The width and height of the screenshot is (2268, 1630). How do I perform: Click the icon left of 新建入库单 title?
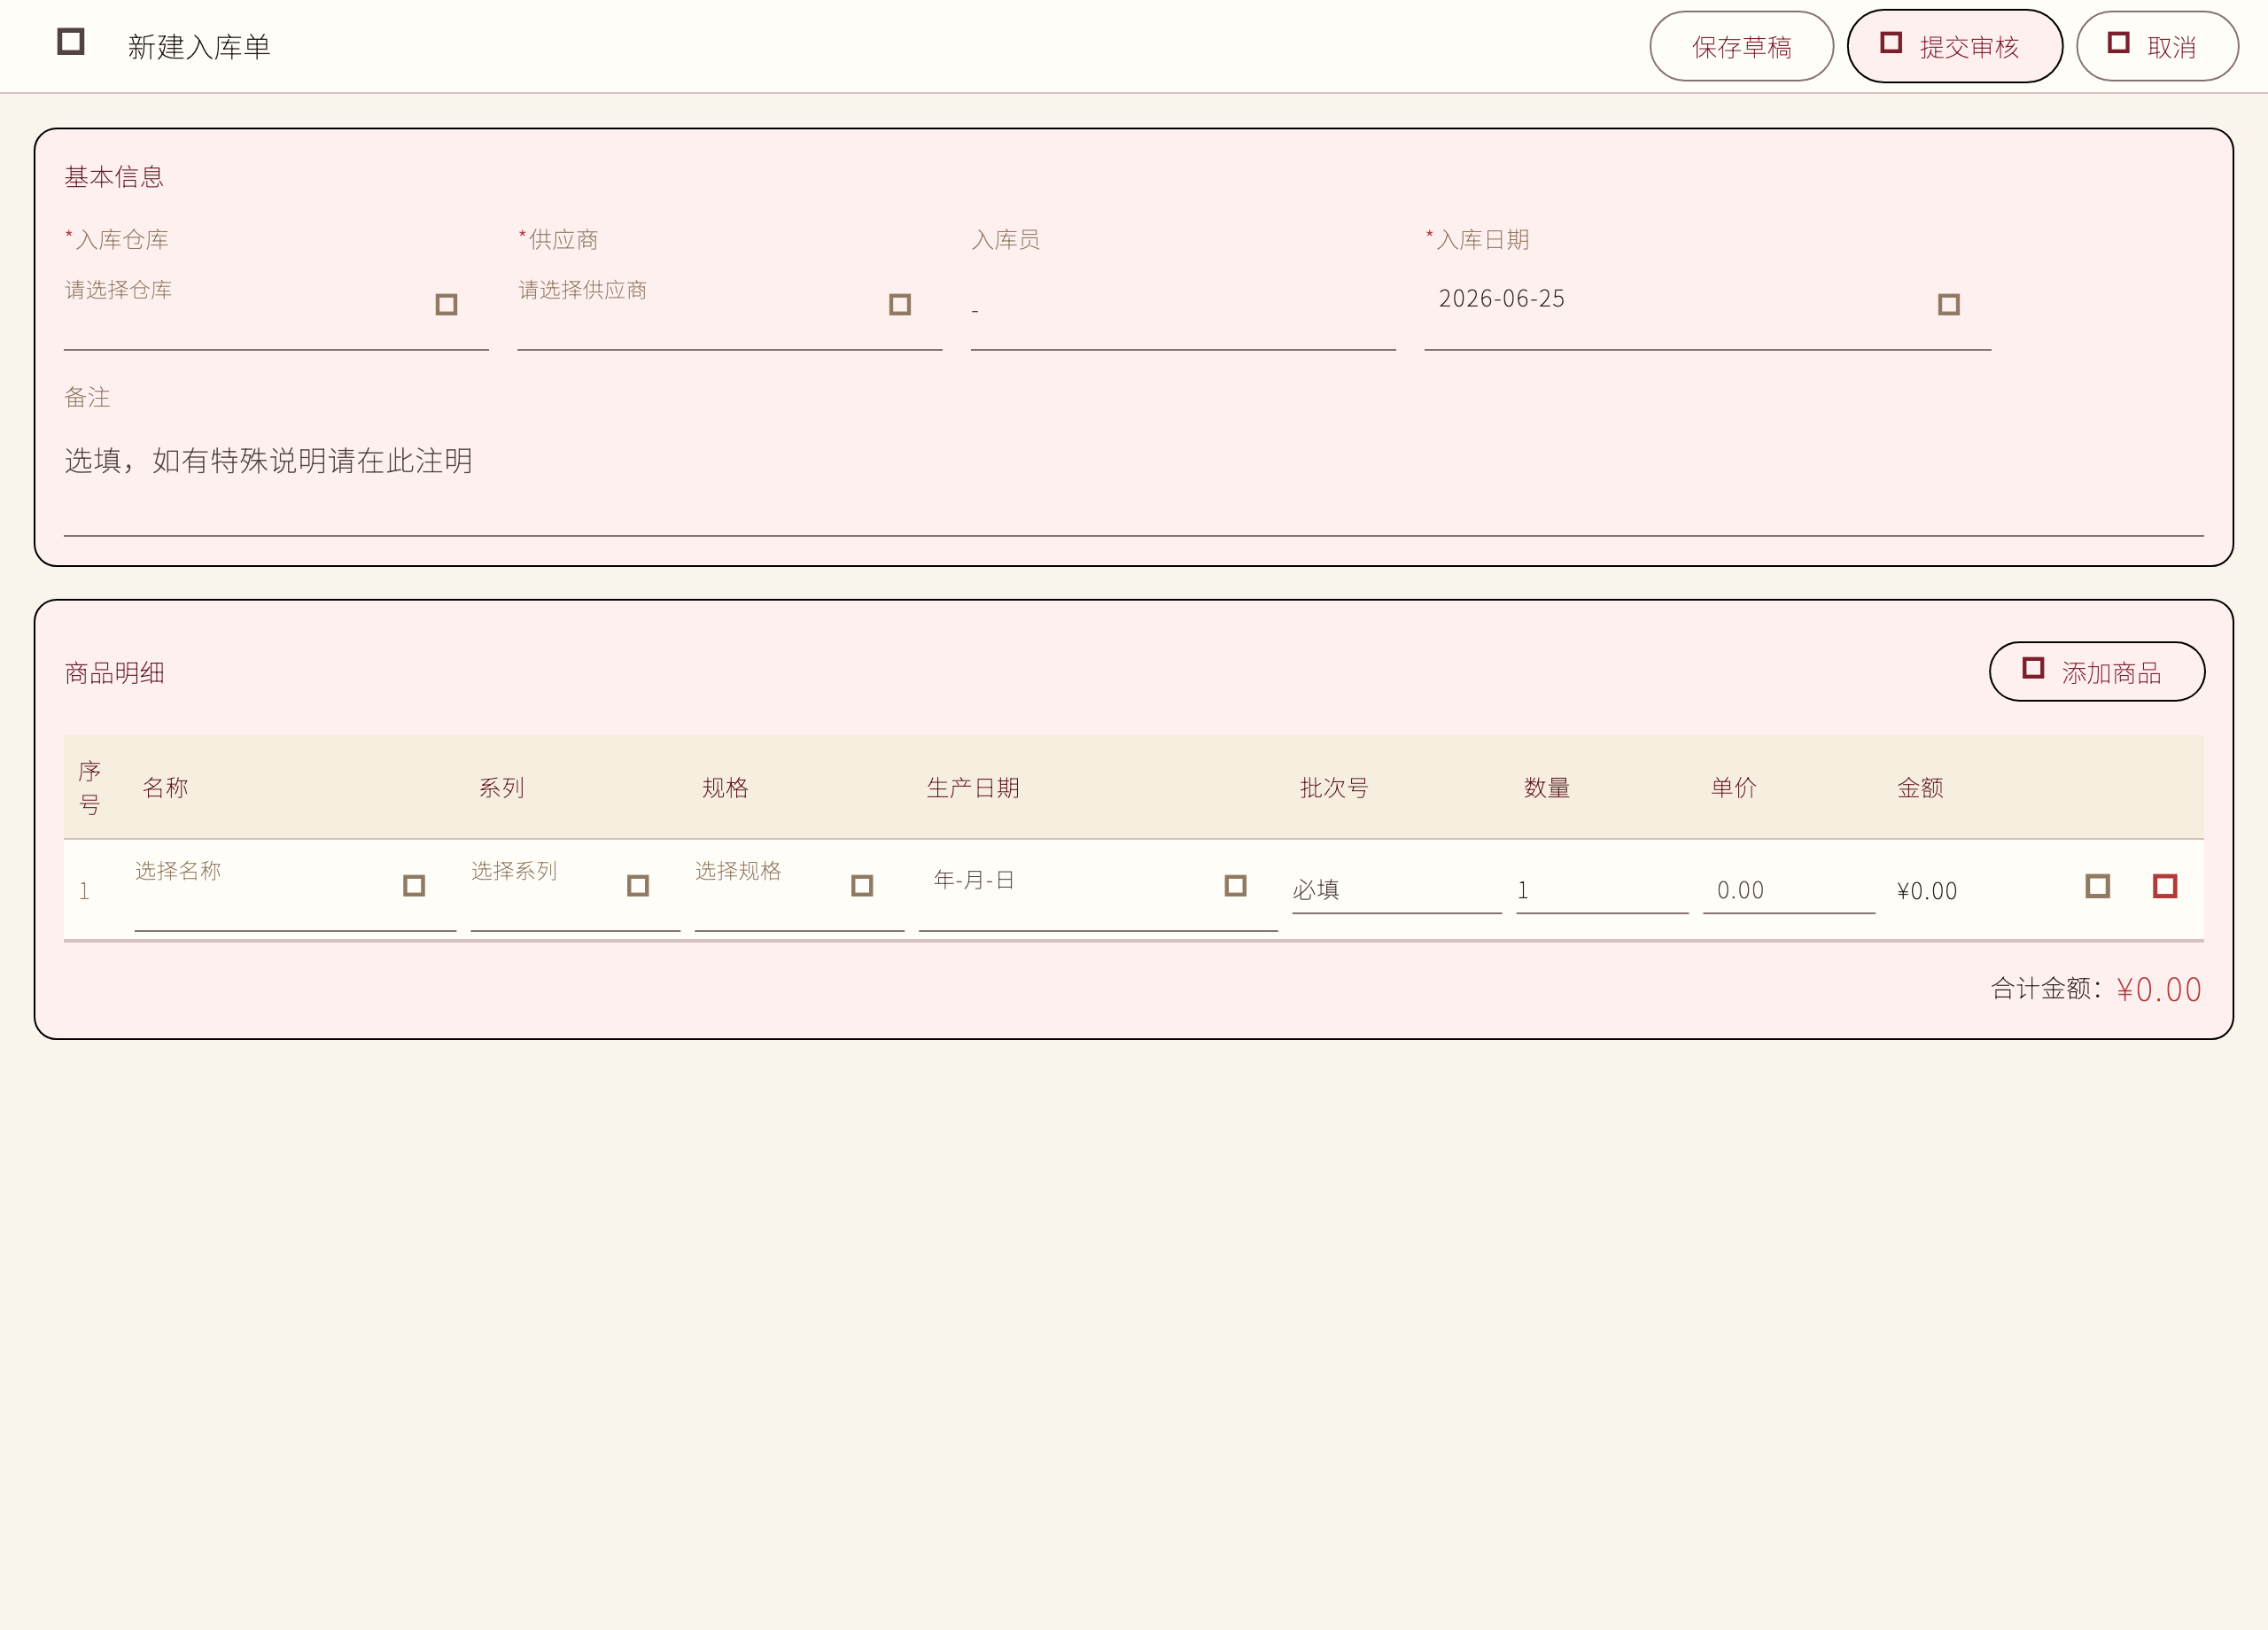71,42
